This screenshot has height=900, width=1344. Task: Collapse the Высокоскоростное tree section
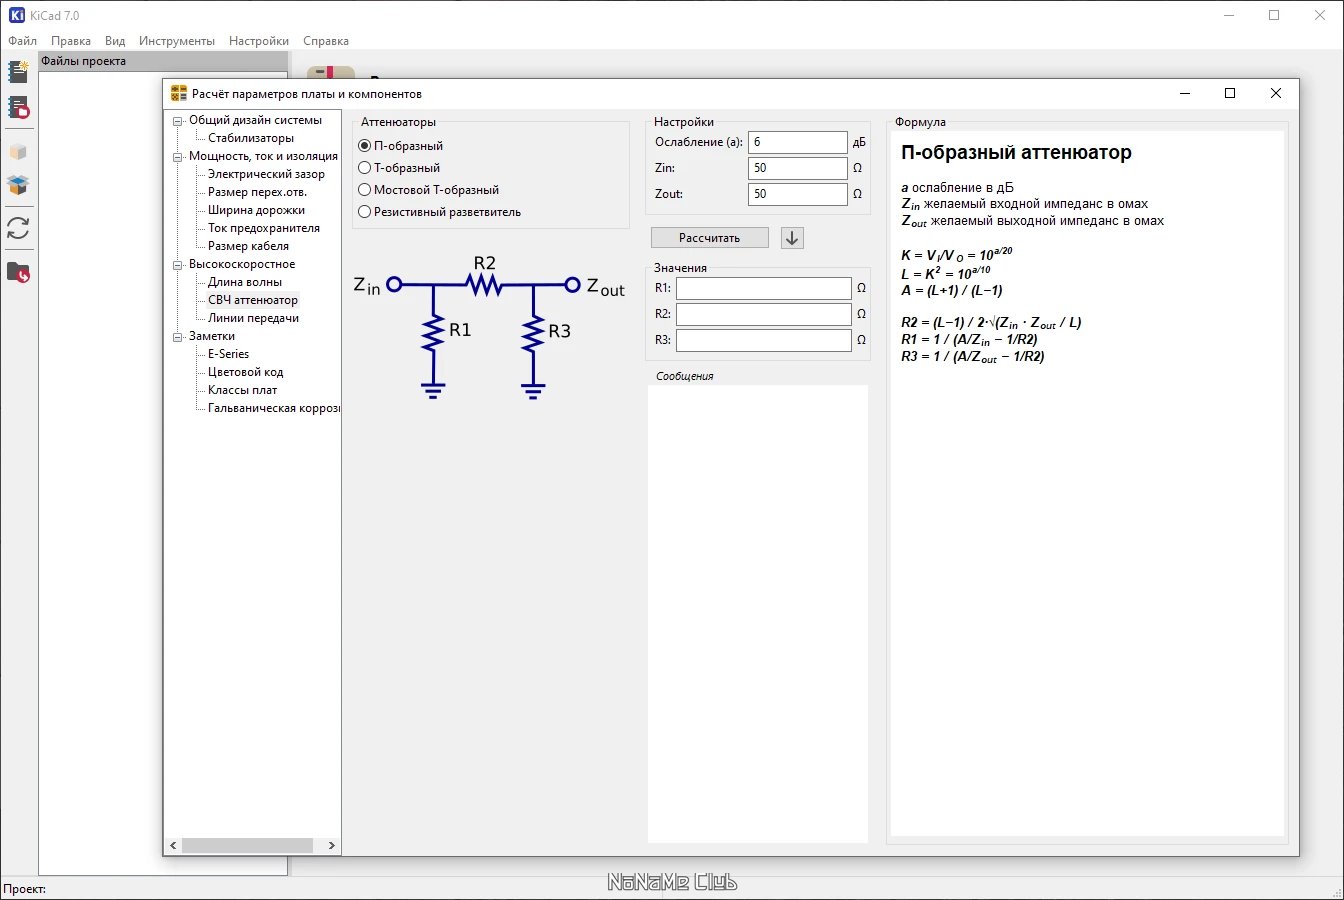coord(178,265)
